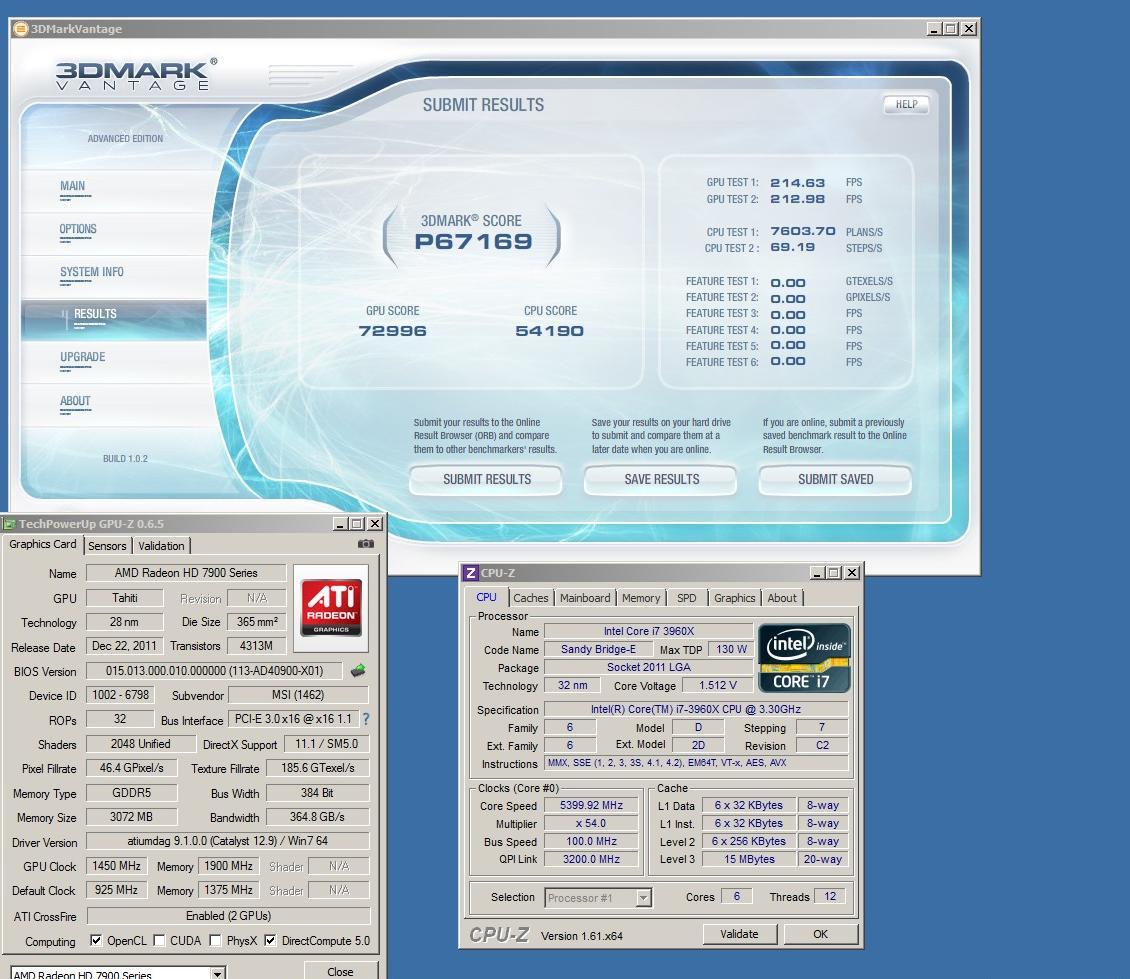Click the BUILD 1.0.2 label in 3DMark
The height and width of the screenshot is (979, 1130).
point(125,459)
